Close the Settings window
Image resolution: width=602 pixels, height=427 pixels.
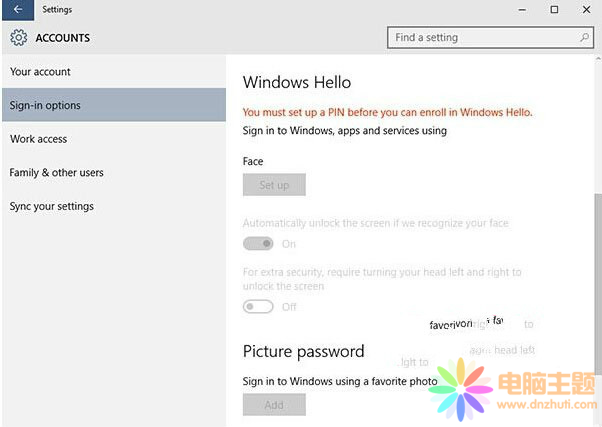(586, 10)
